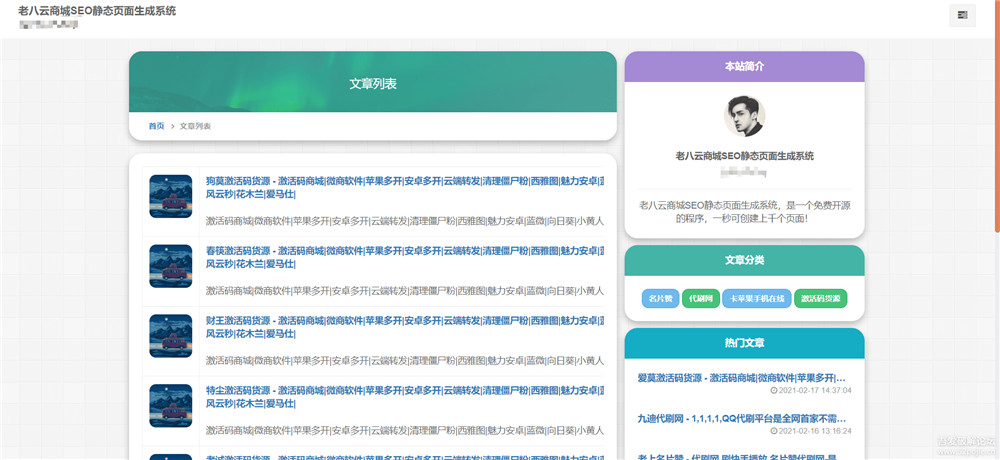
Task: Click the 文章列表 banner title
Action: click(373, 84)
